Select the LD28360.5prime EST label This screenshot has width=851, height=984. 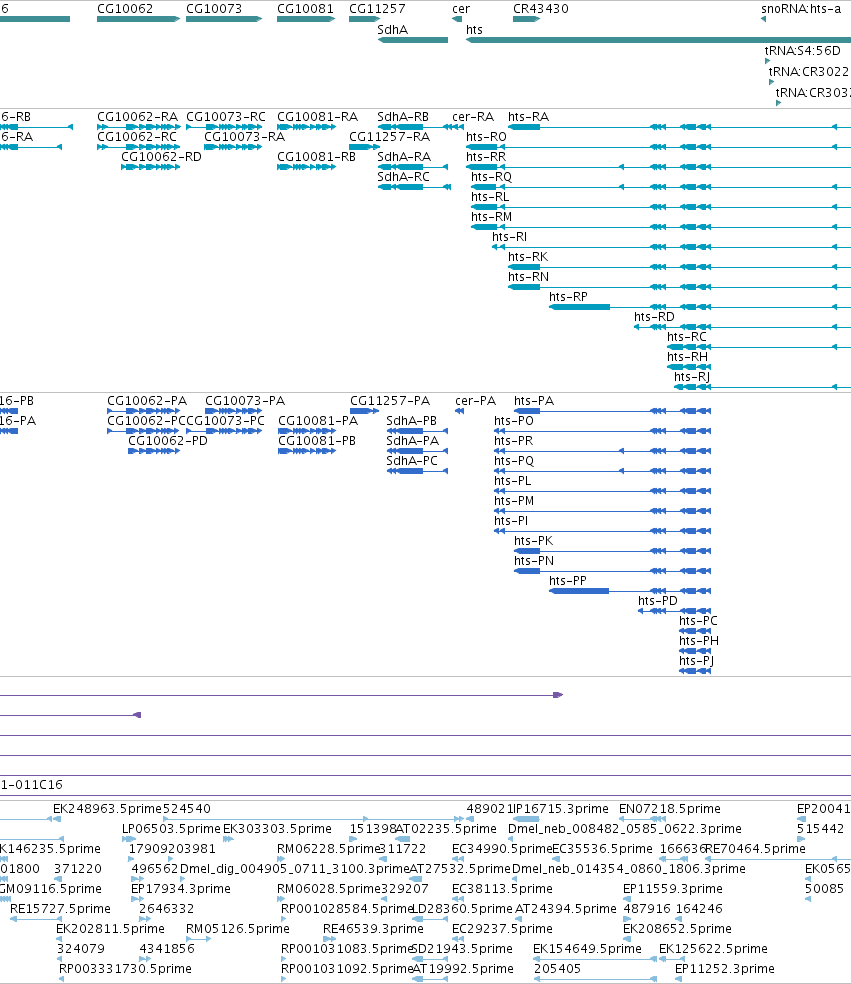462,909
